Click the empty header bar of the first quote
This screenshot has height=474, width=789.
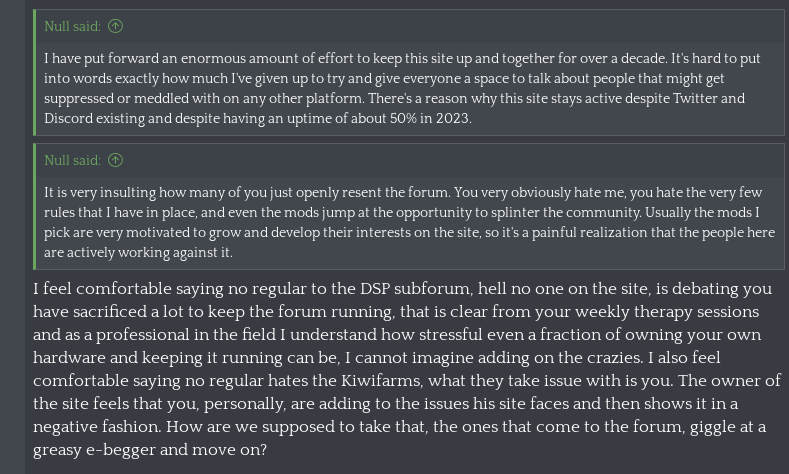pyautogui.click(x=453, y=26)
